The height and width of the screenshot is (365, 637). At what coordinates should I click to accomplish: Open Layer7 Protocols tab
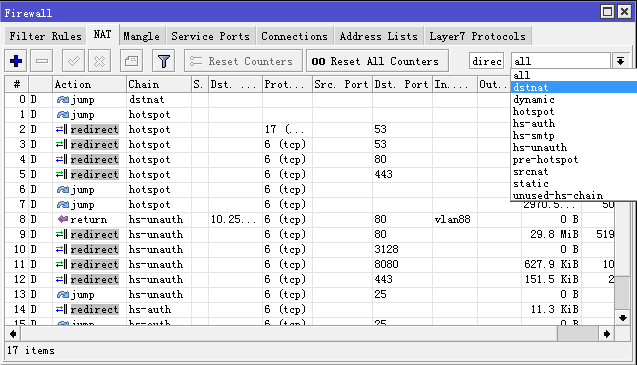tap(478, 36)
